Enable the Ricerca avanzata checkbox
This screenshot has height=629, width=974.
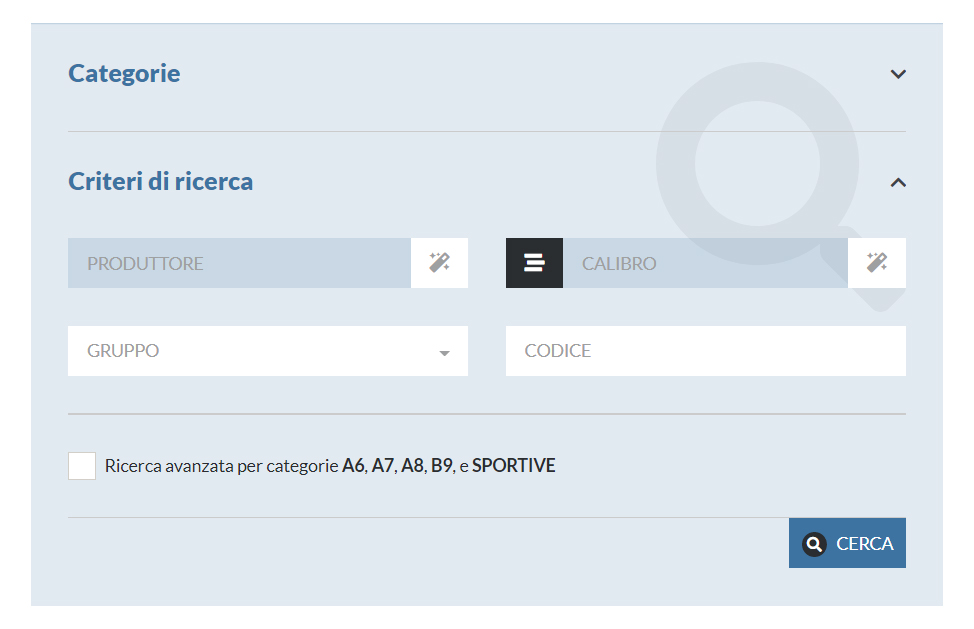coord(82,466)
